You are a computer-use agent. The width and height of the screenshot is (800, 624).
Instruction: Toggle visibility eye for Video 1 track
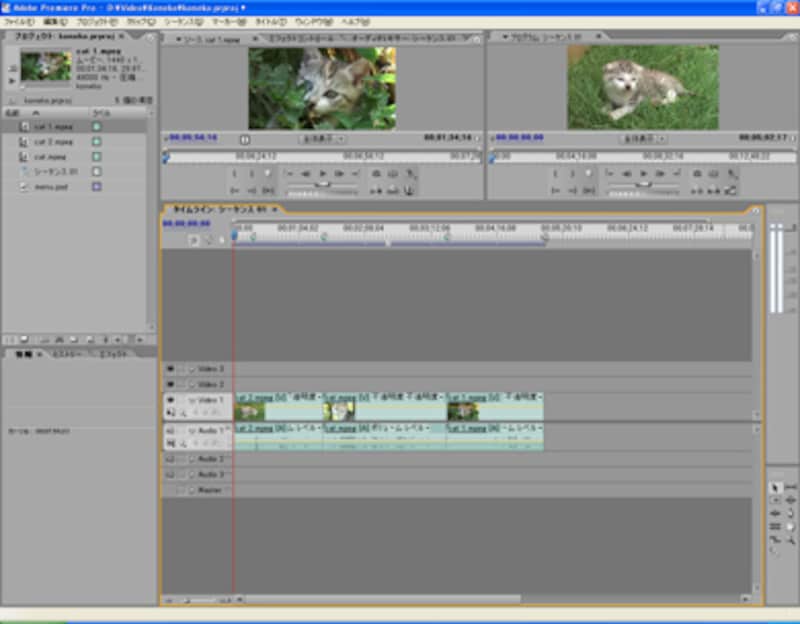170,399
